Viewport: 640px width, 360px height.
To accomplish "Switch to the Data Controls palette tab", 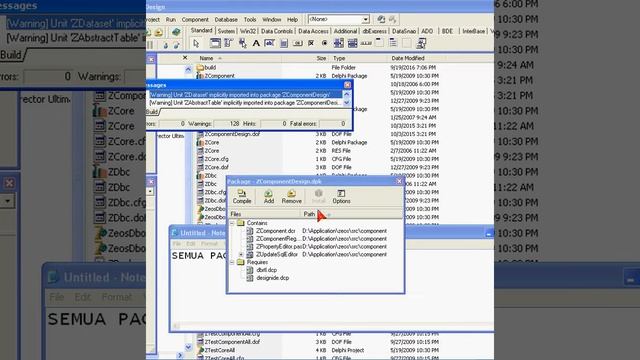I will point(277,31).
